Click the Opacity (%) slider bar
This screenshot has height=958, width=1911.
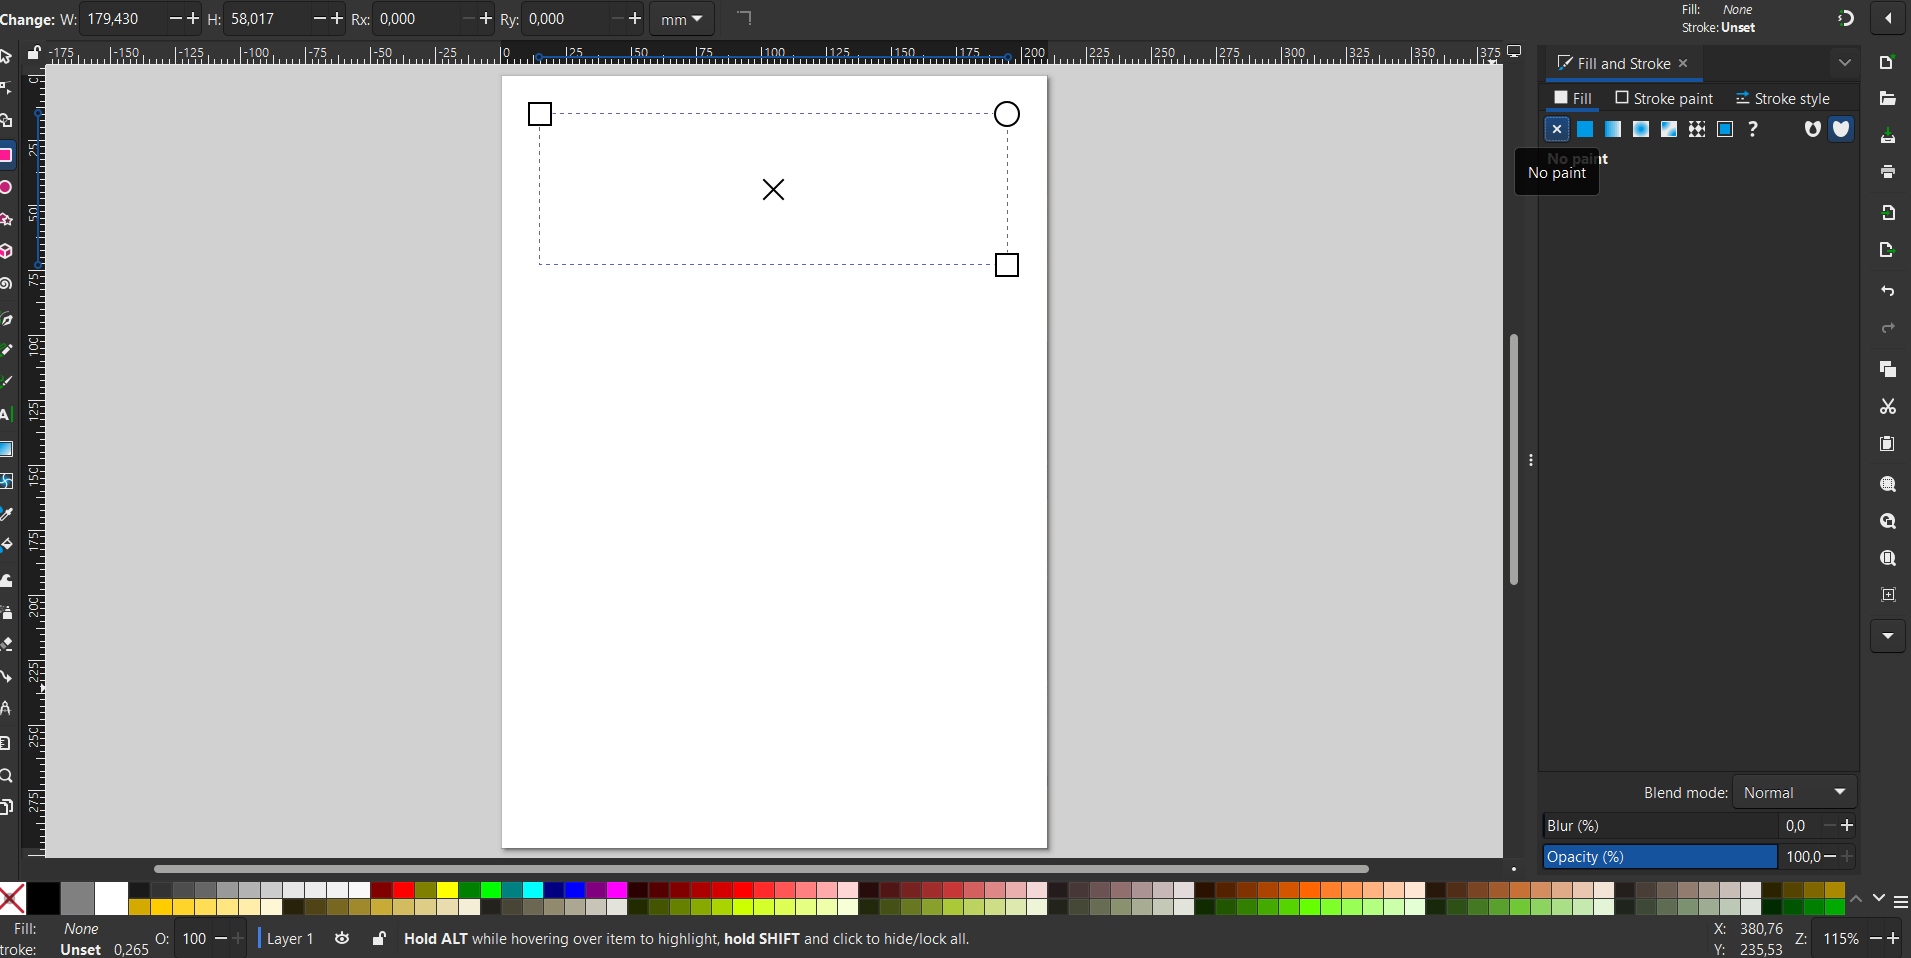click(1659, 856)
